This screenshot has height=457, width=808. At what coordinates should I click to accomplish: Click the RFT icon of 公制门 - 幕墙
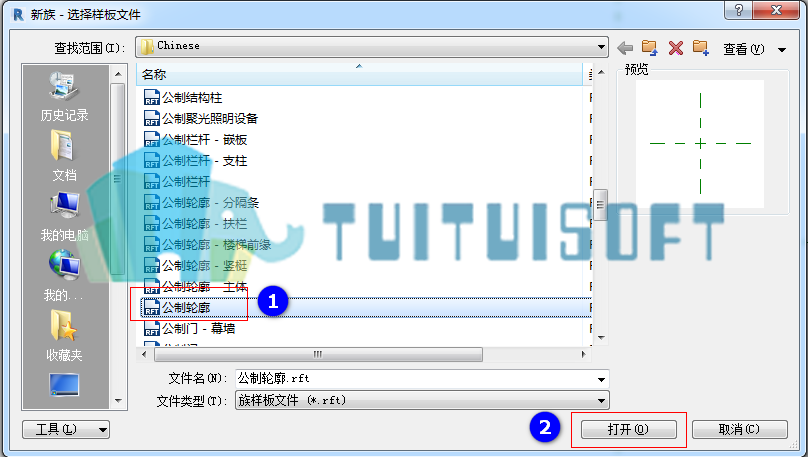(152, 329)
